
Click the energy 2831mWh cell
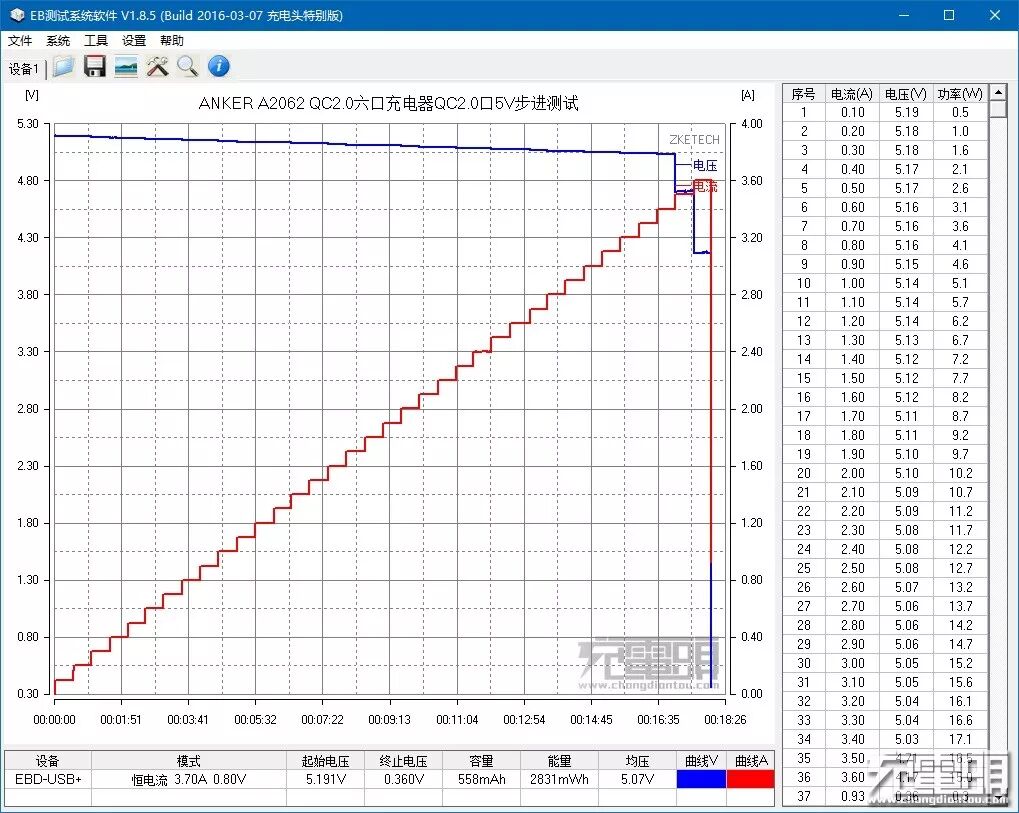click(559, 779)
